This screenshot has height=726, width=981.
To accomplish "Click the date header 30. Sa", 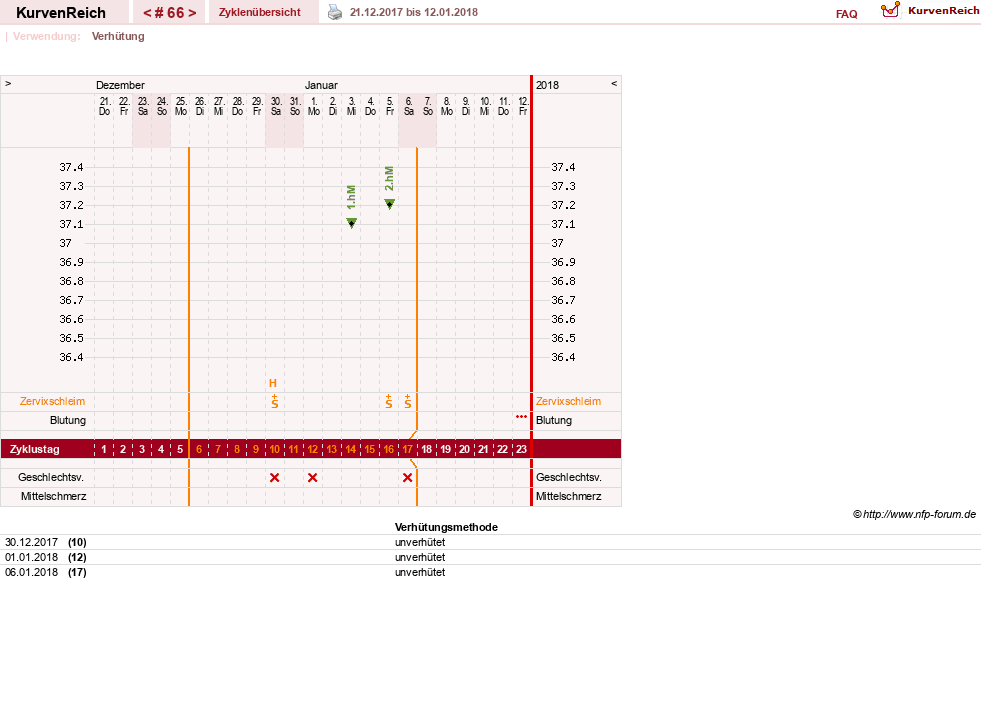I will coord(275,106).
